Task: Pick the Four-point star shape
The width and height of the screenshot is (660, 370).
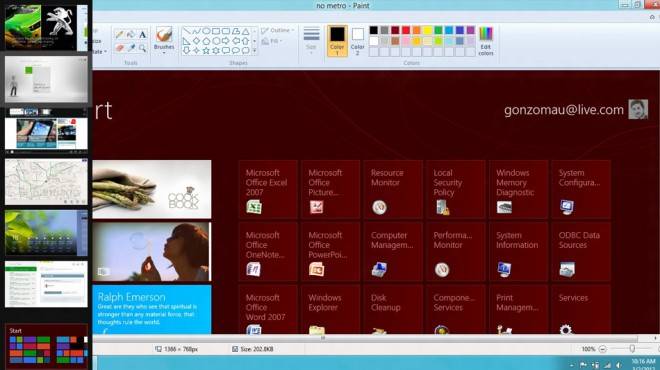Action: (196, 51)
